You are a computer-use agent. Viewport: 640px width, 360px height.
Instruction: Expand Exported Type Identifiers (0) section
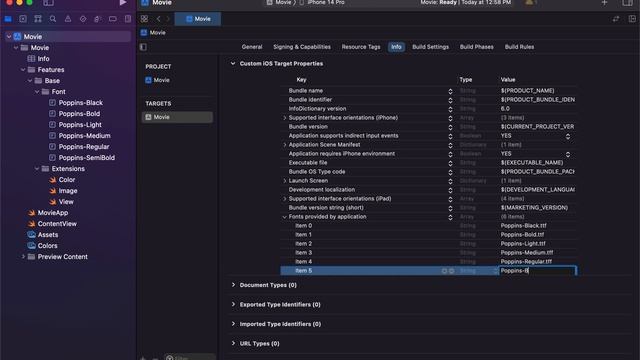[233, 304]
